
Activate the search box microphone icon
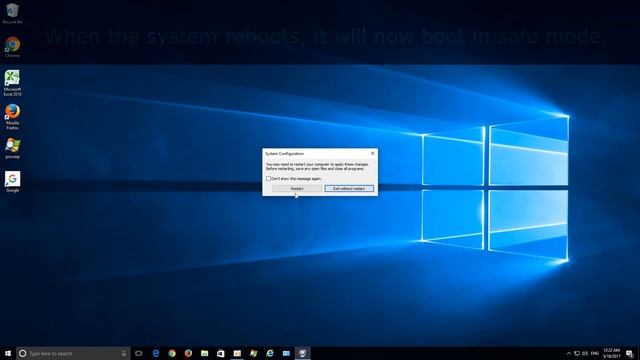click(124, 353)
